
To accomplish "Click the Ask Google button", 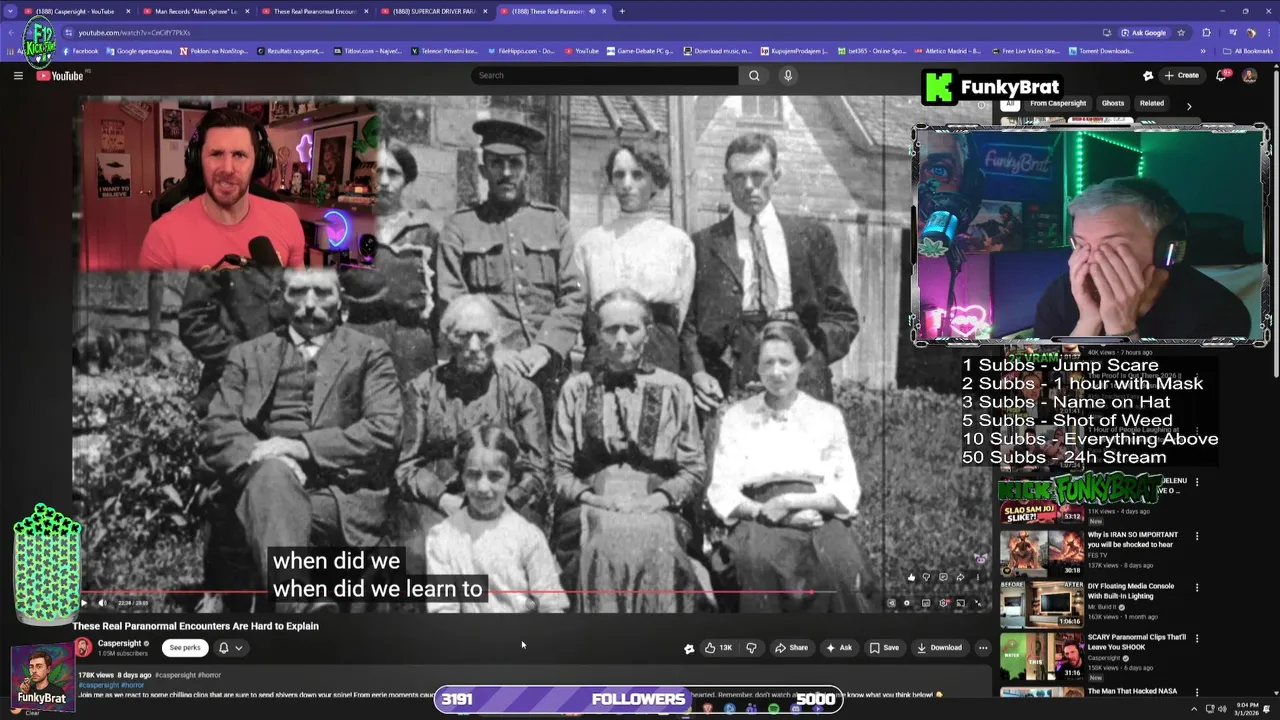I will point(1143,32).
